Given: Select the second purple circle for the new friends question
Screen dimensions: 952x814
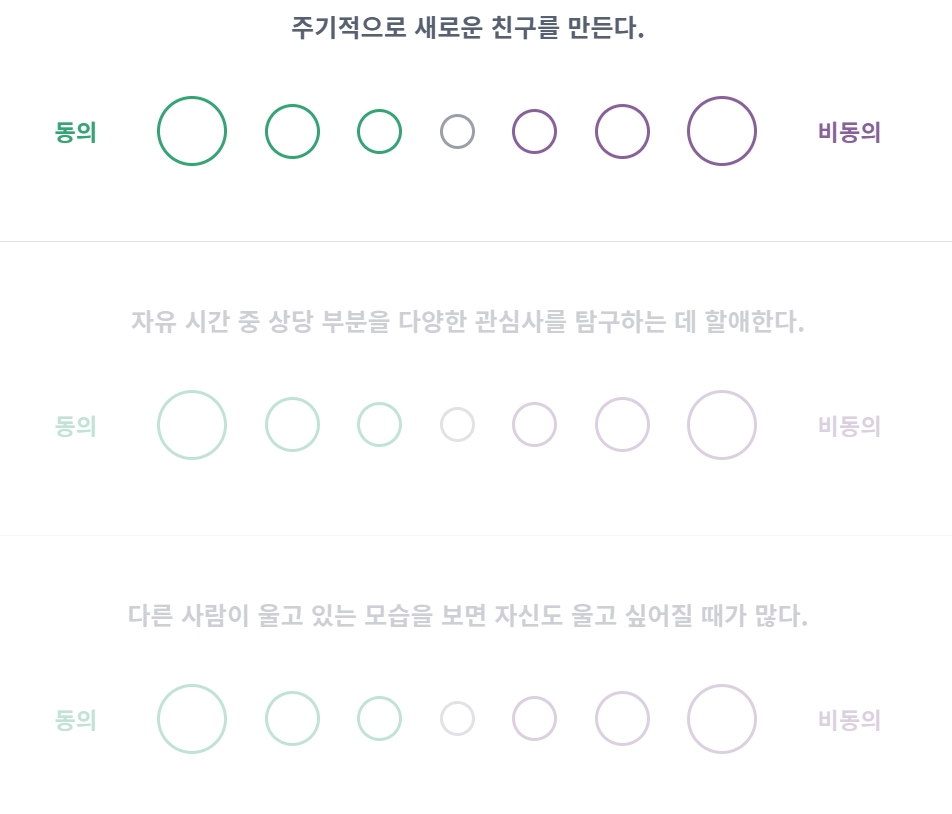Looking at the screenshot, I should click(622, 131).
